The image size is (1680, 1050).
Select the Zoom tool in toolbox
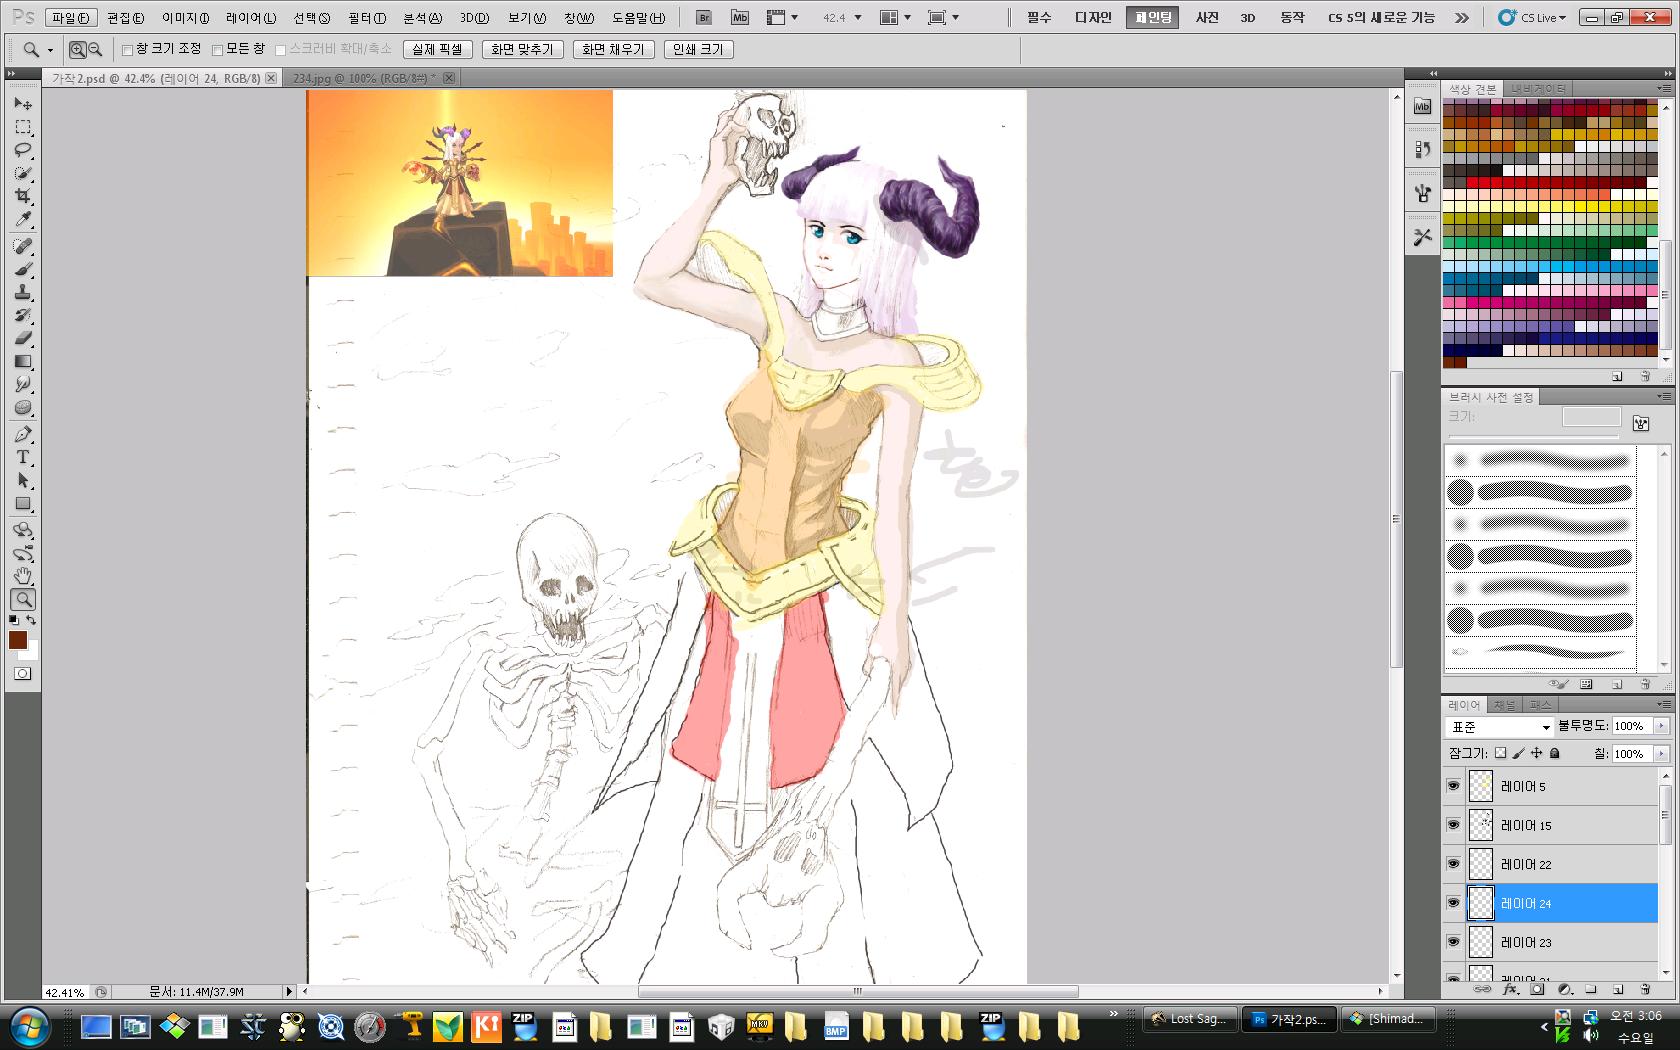(x=23, y=599)
